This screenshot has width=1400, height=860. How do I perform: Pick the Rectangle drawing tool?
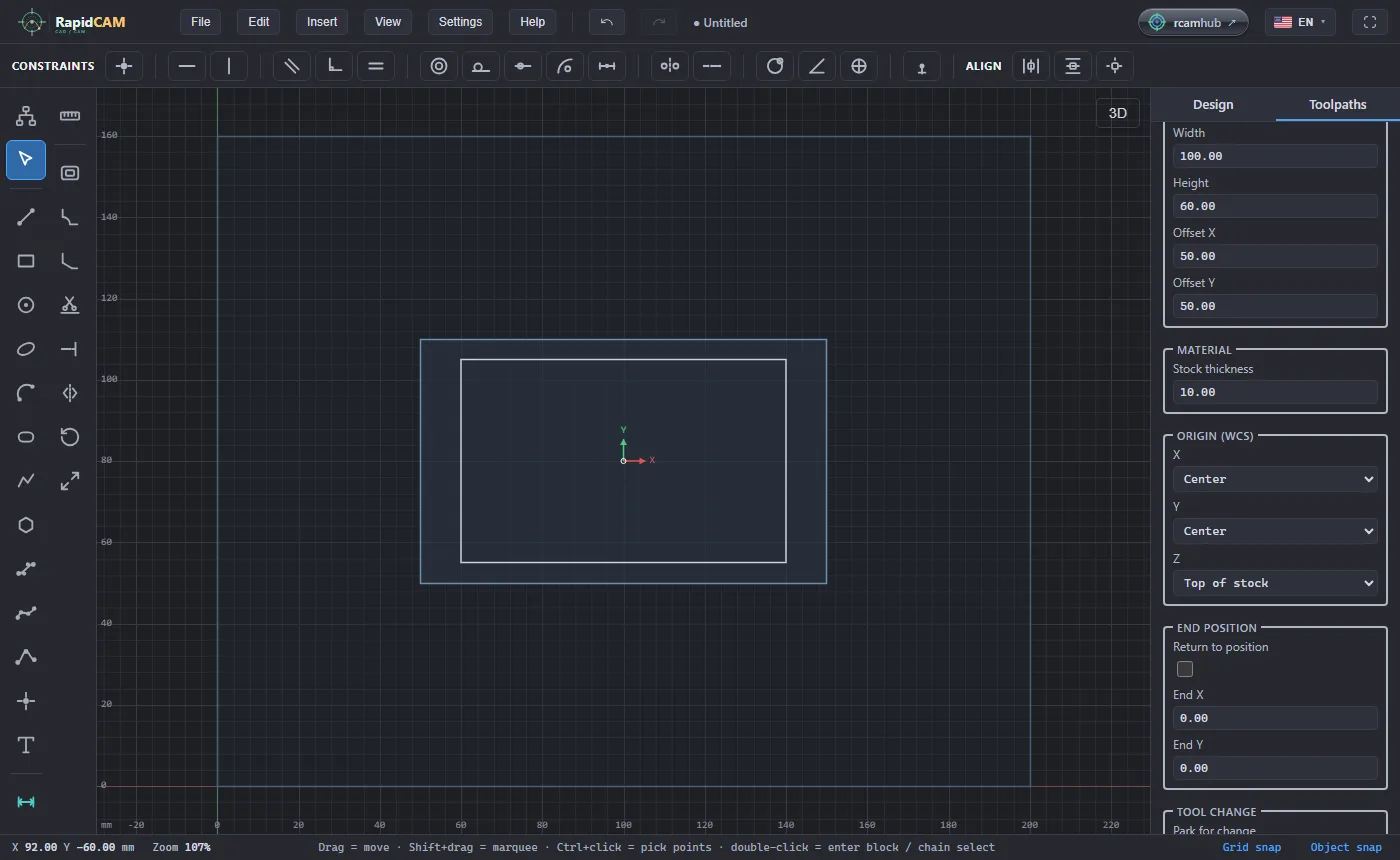tap(26, 261)
